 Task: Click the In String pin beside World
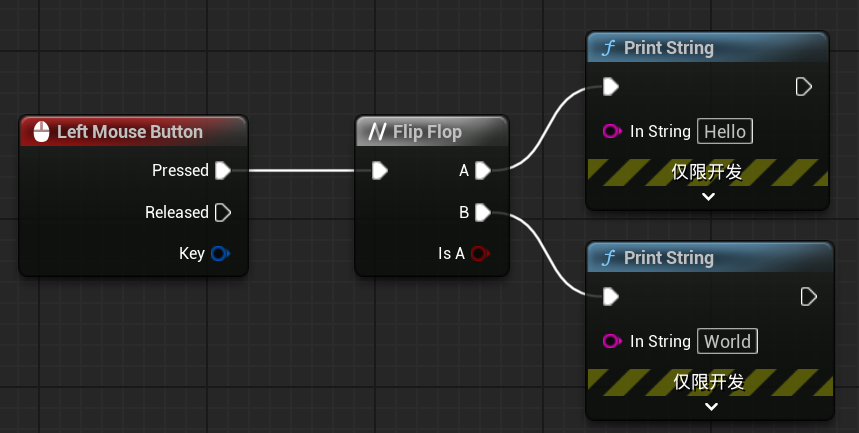[613, 341]
